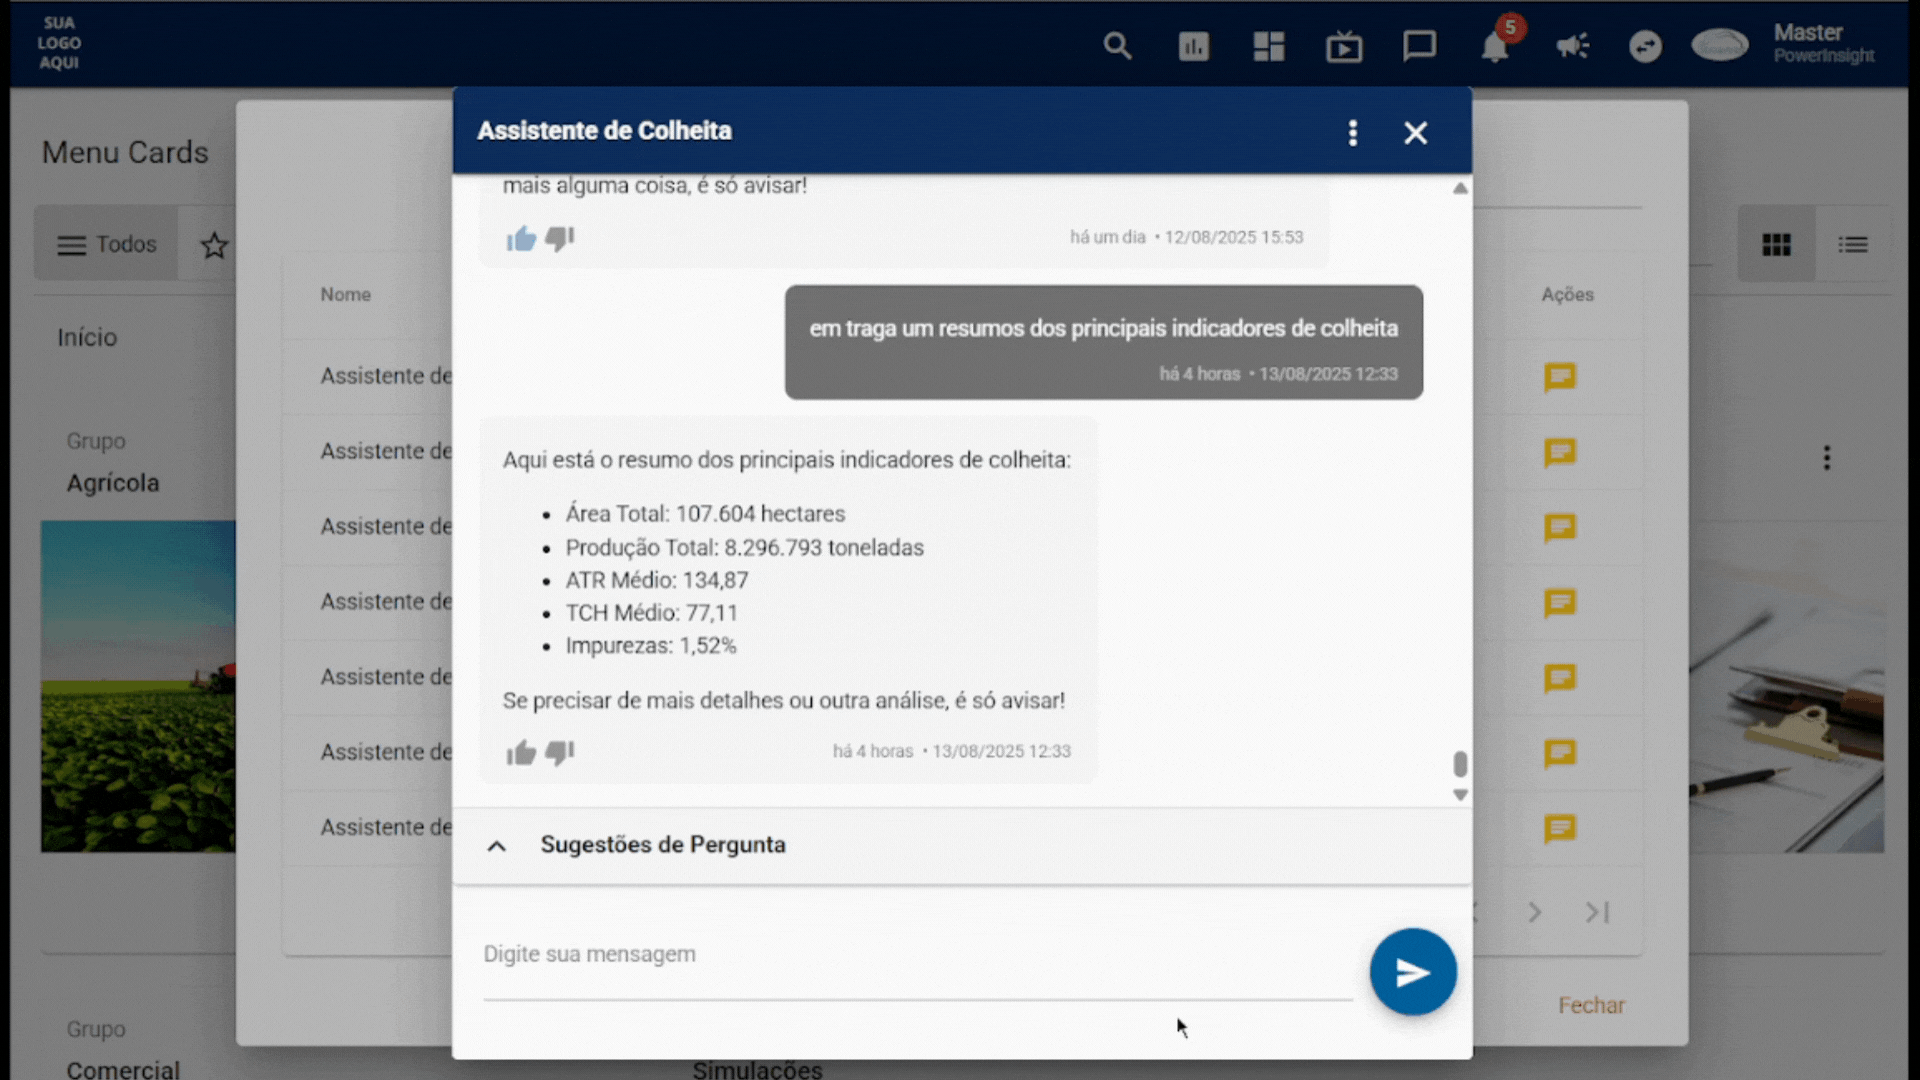
Task: Jump to last page in assistants table
Action: tap(1597, 912)
